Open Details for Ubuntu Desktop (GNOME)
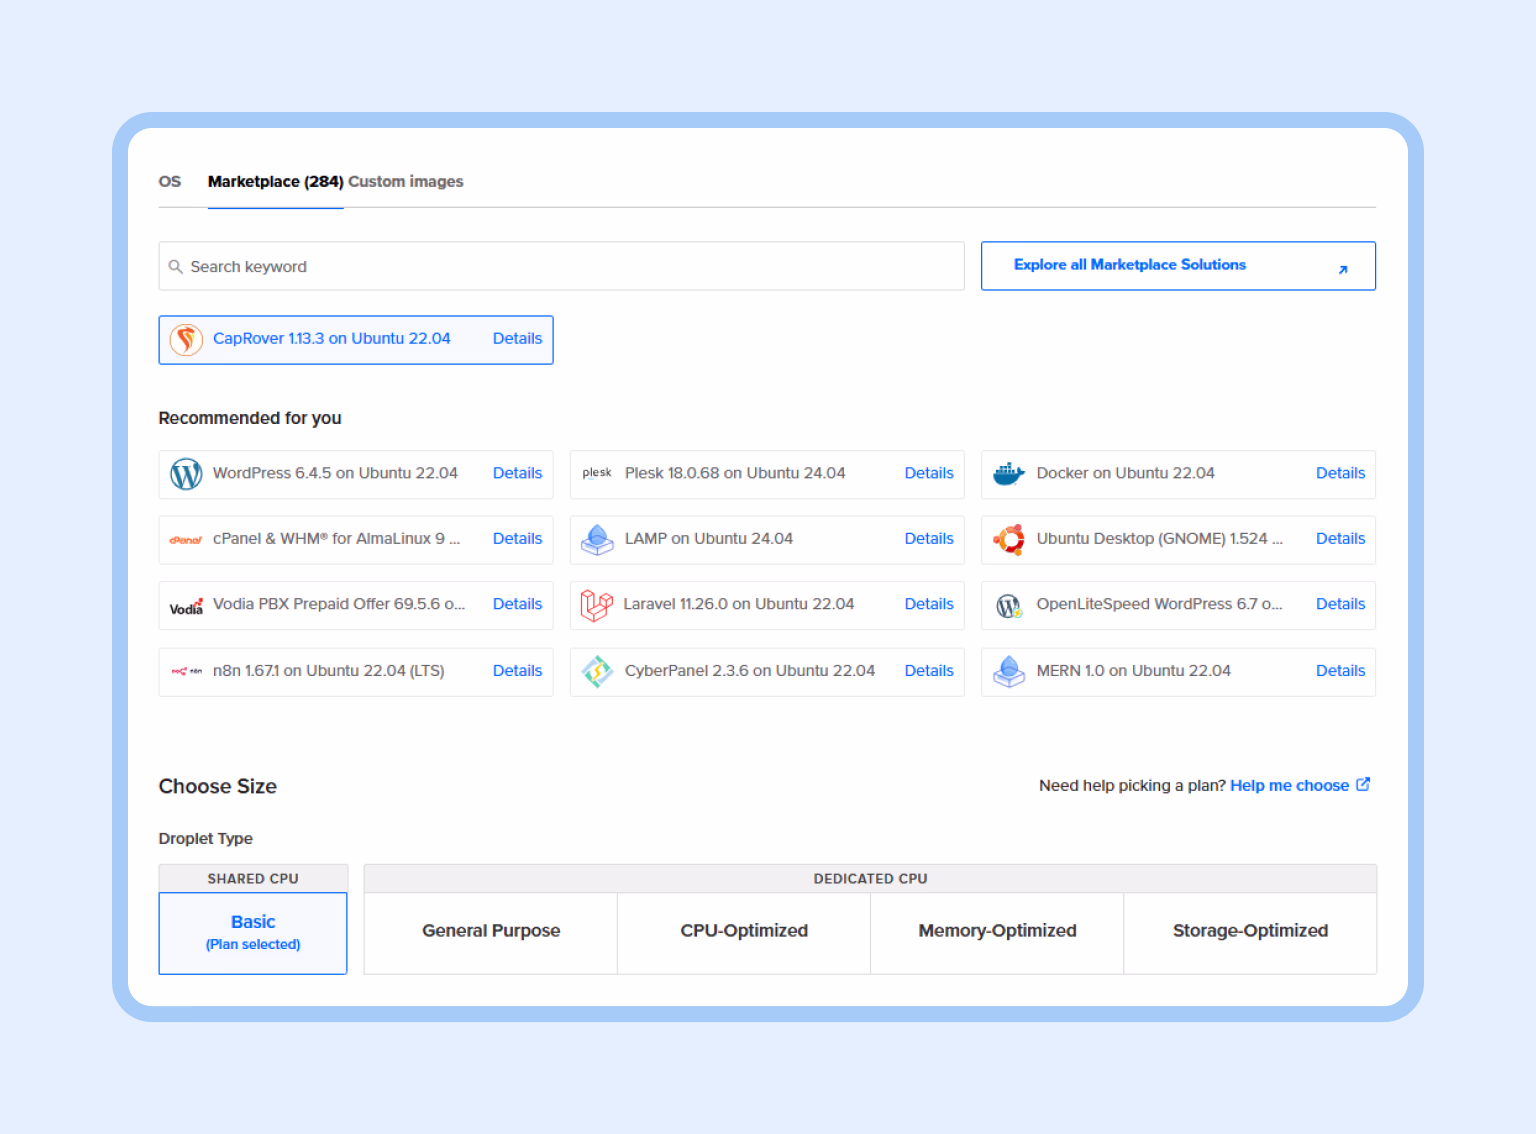The image size is (1536, 1134). 1340,539
